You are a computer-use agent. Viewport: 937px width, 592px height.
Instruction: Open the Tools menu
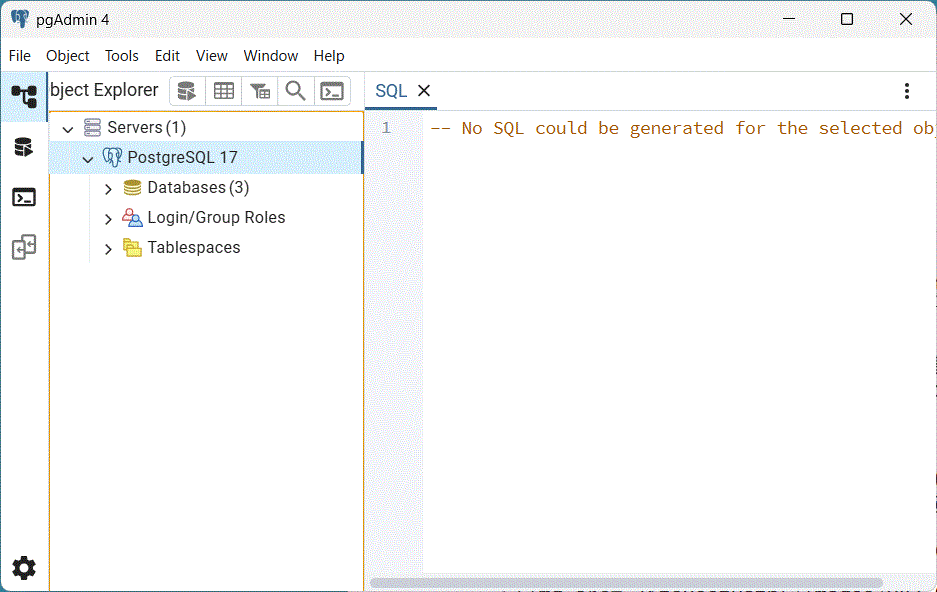click(x=122, y=56)
